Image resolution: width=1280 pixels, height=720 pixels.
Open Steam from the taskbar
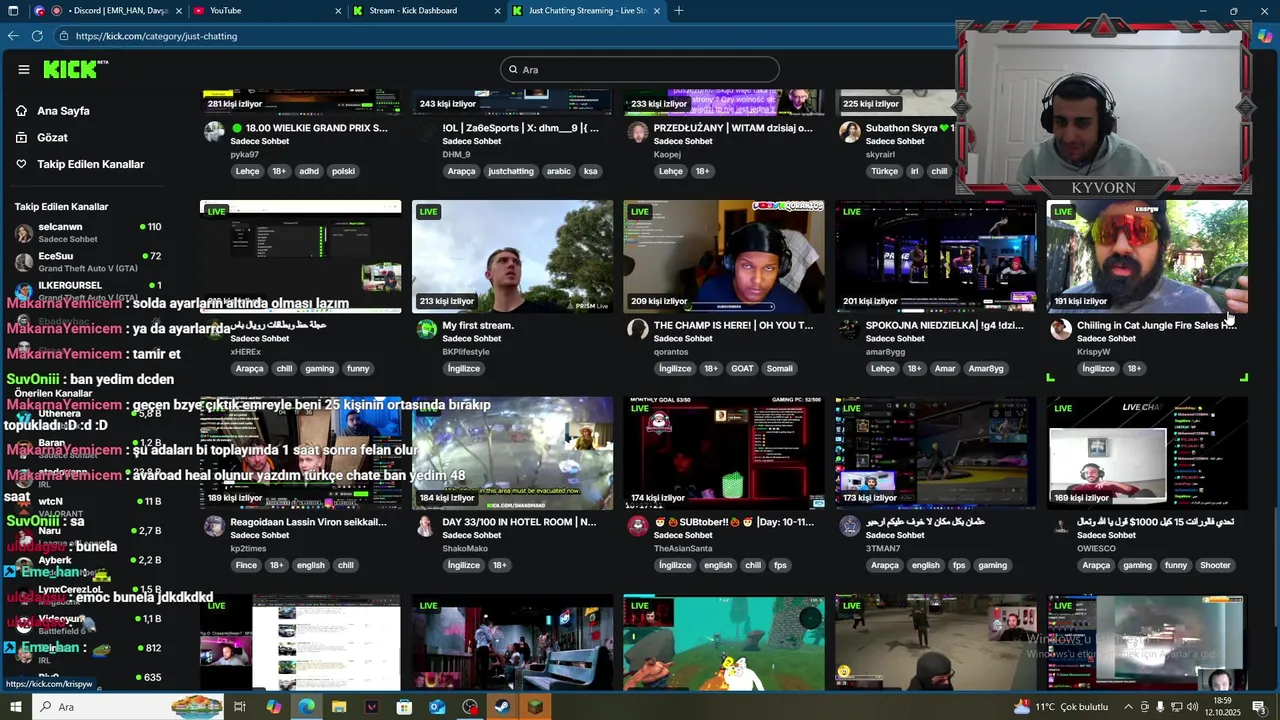[x=502, y=707]
